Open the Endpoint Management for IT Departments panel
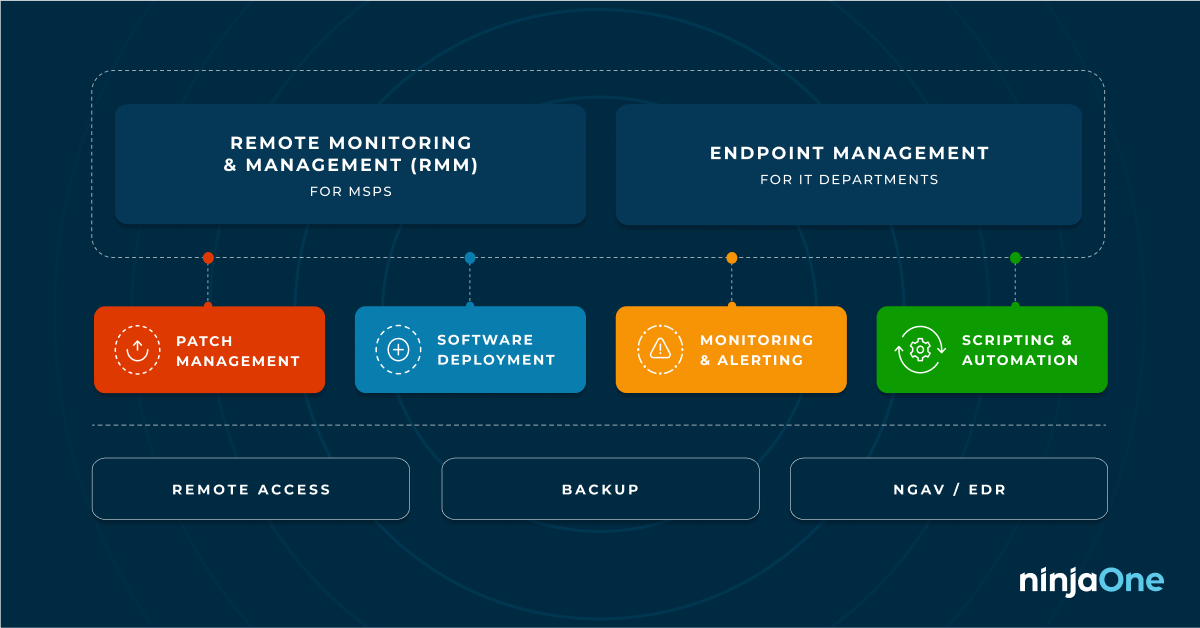The width and height of the screenshot is (1200, 628). coord(849,164)
